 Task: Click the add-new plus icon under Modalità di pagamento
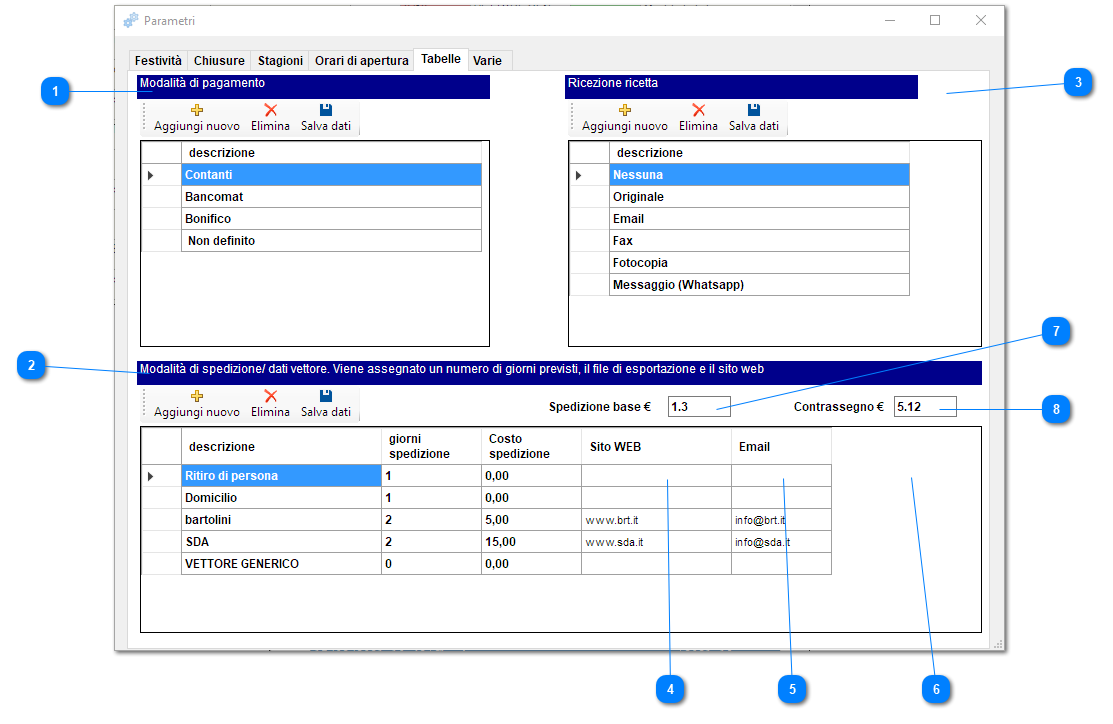pos(197,110)
